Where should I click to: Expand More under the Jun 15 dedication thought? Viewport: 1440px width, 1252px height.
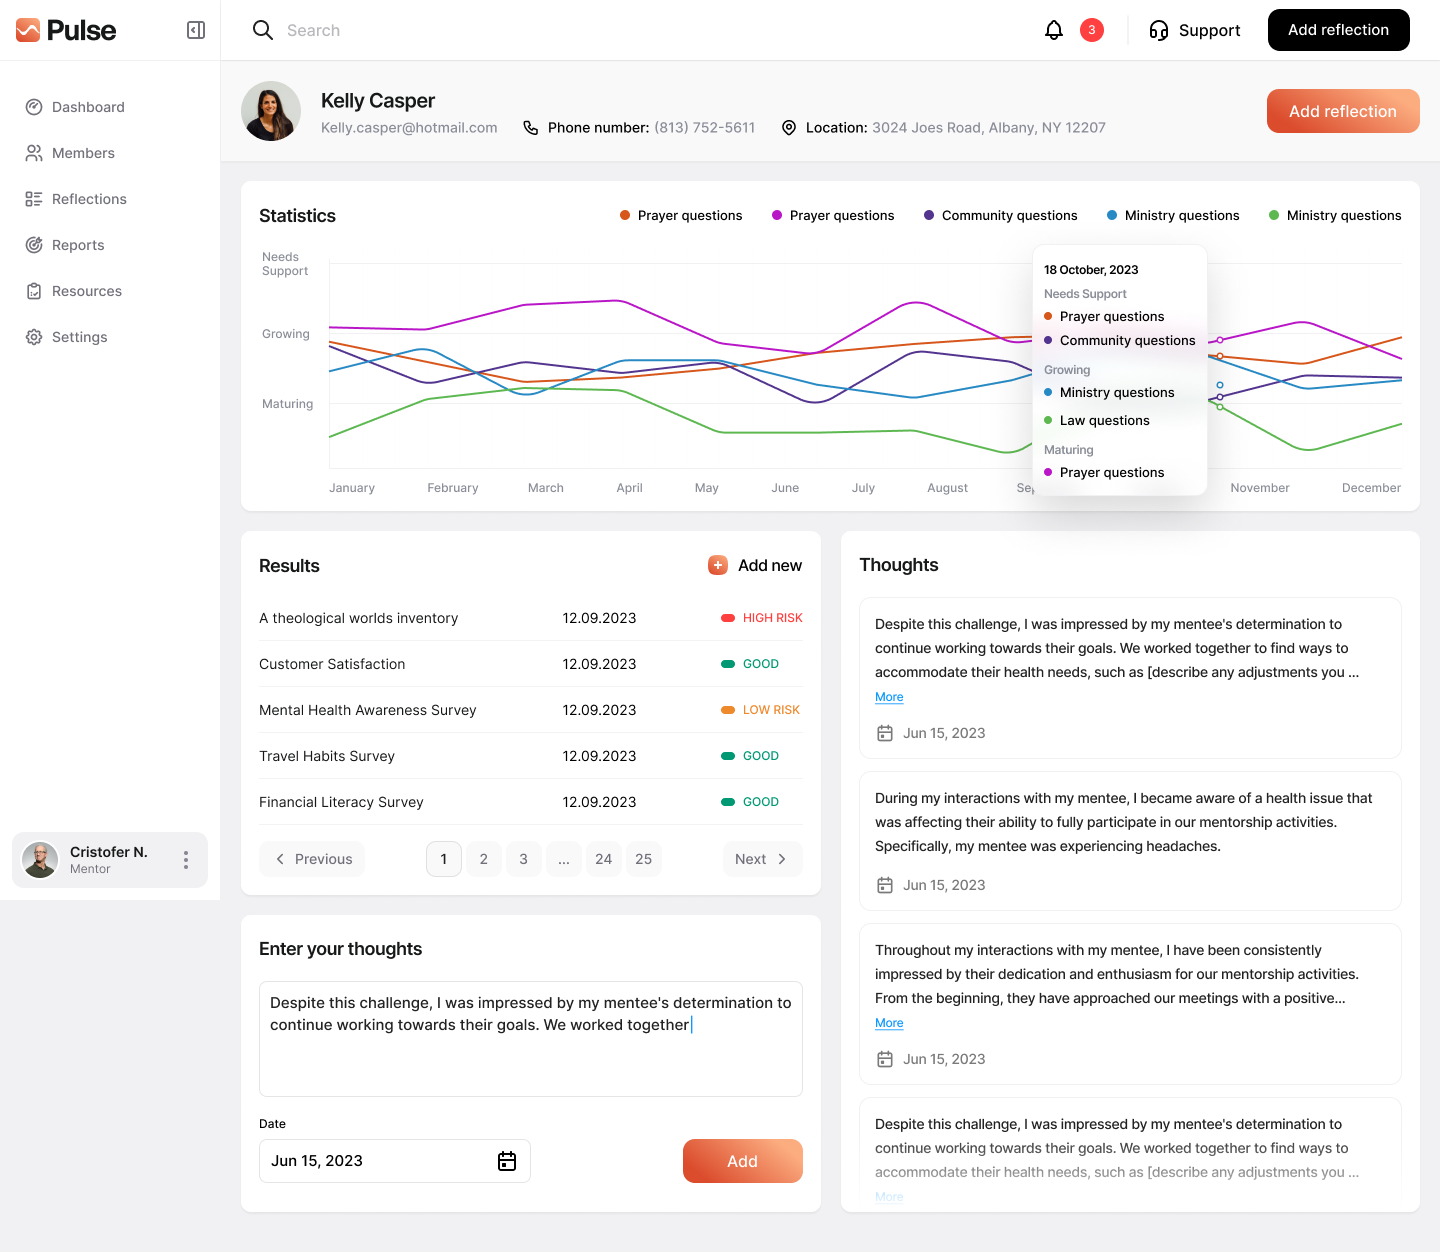[888, 1023]
